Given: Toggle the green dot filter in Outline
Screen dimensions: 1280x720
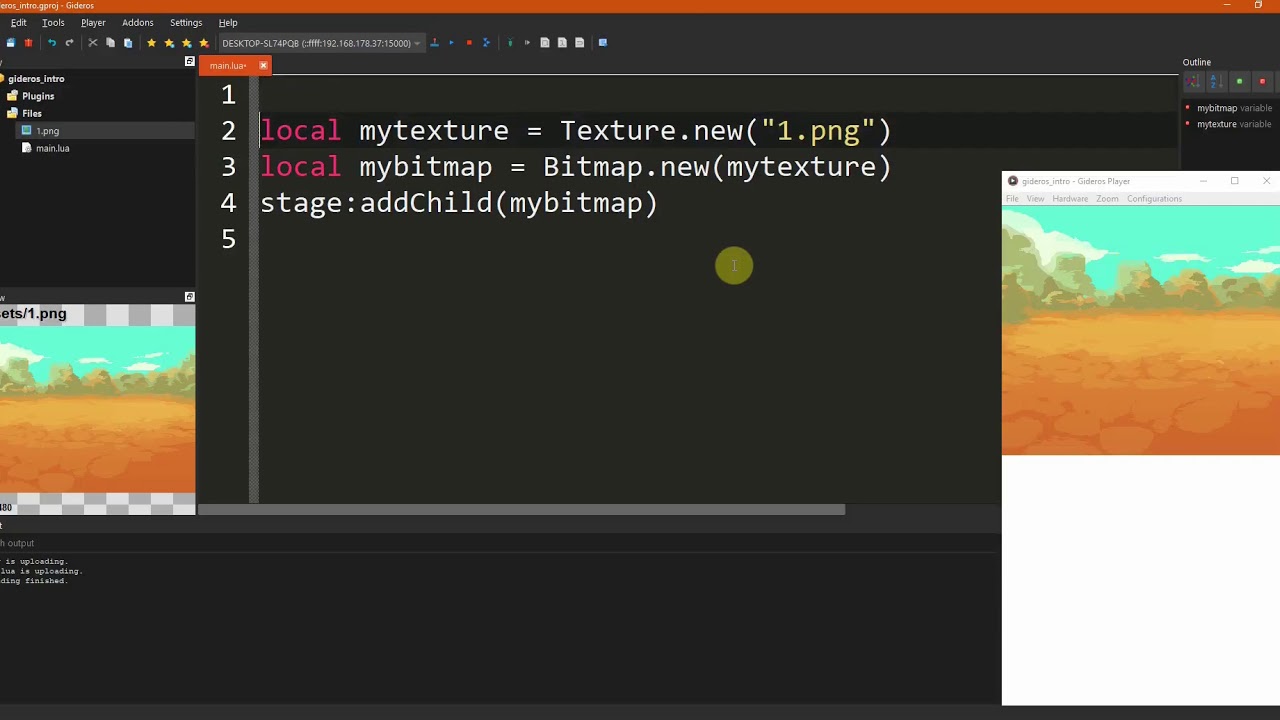Looking at the screenshot, I should click(1239, 82).
